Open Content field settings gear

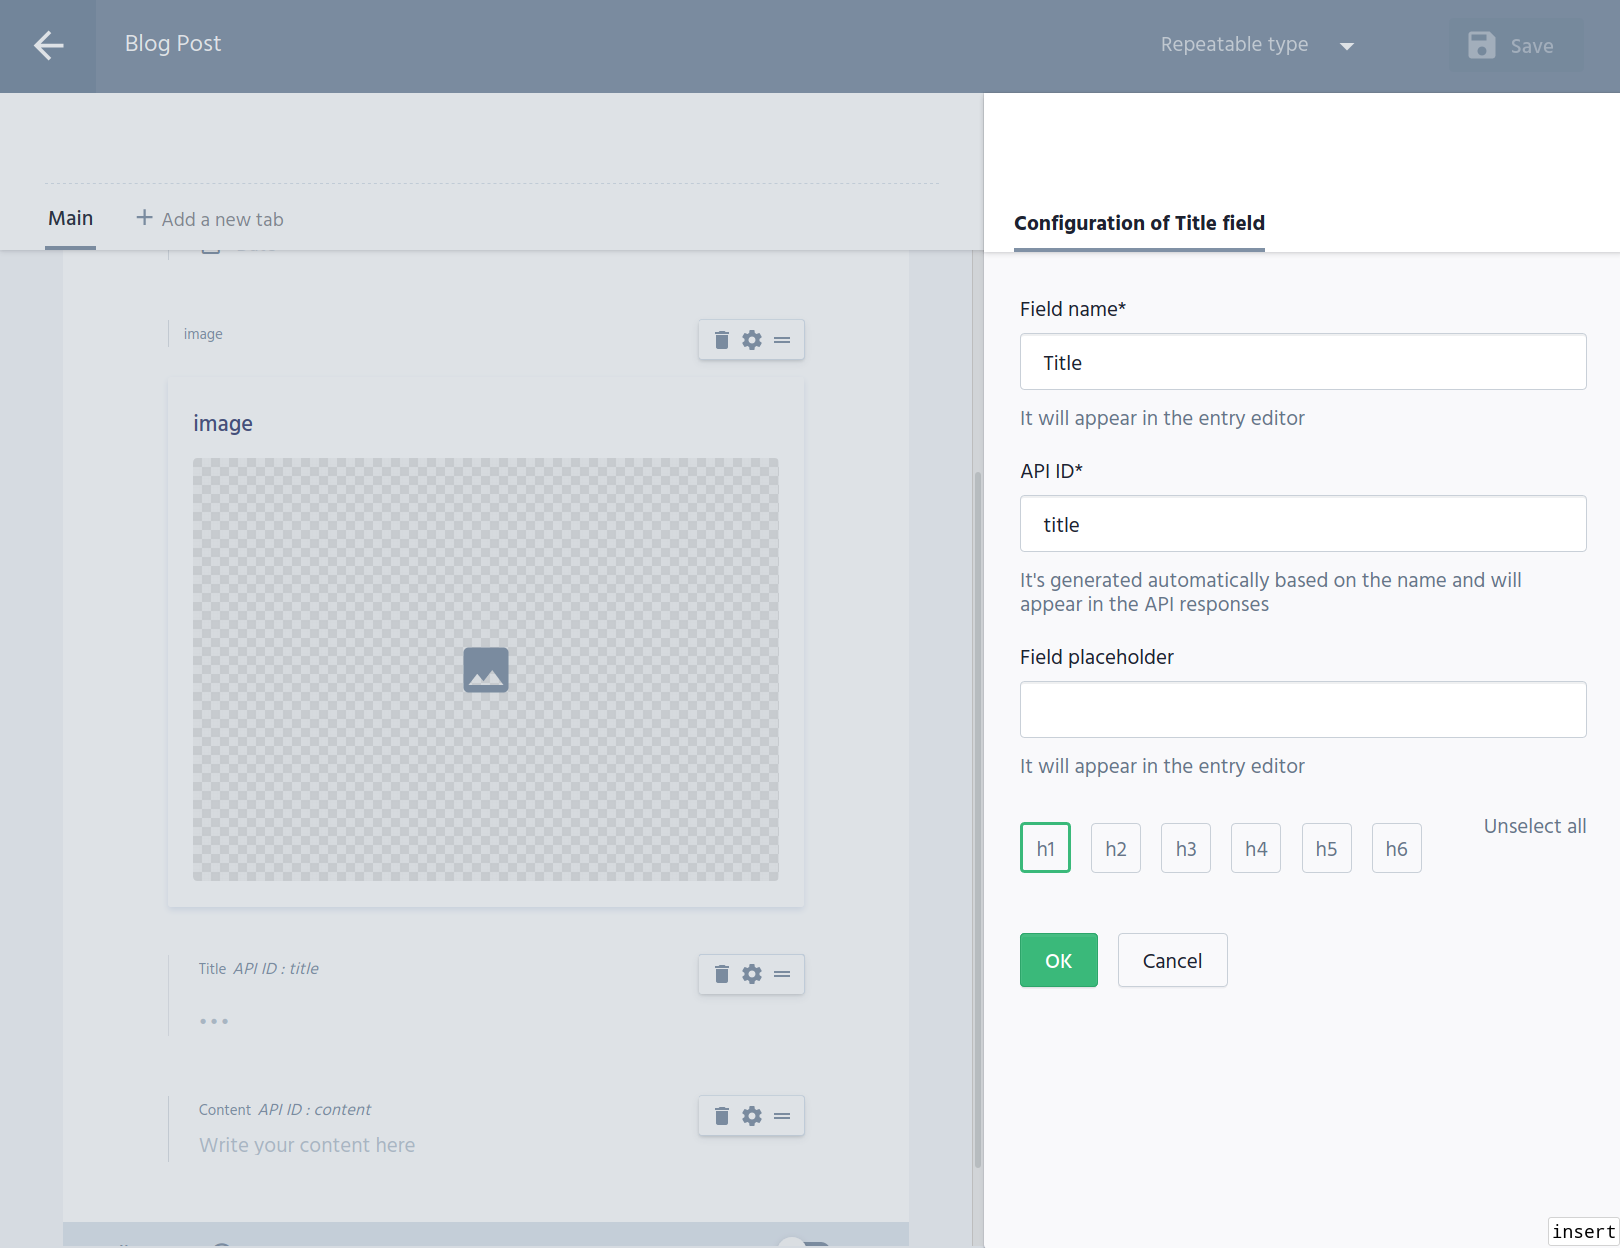pyautogui.click(x=752, y=1116)
